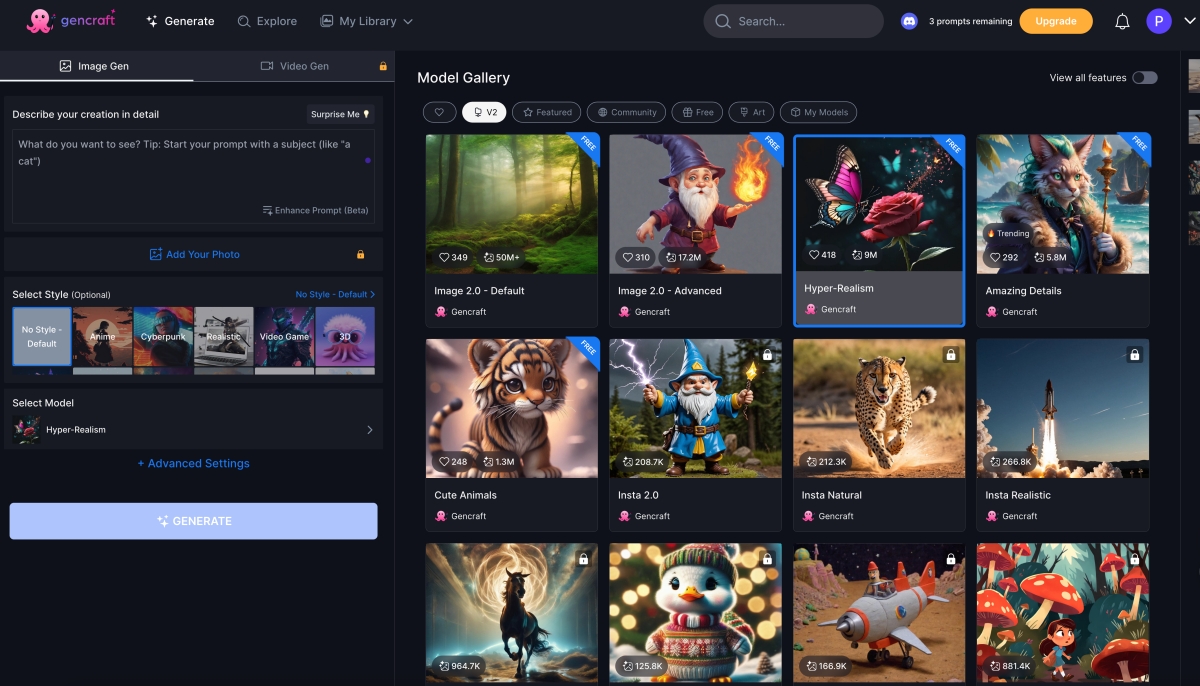This screenshot has height=686, width=1200.
Task: Open the notifications bell
Action: 1122,21
